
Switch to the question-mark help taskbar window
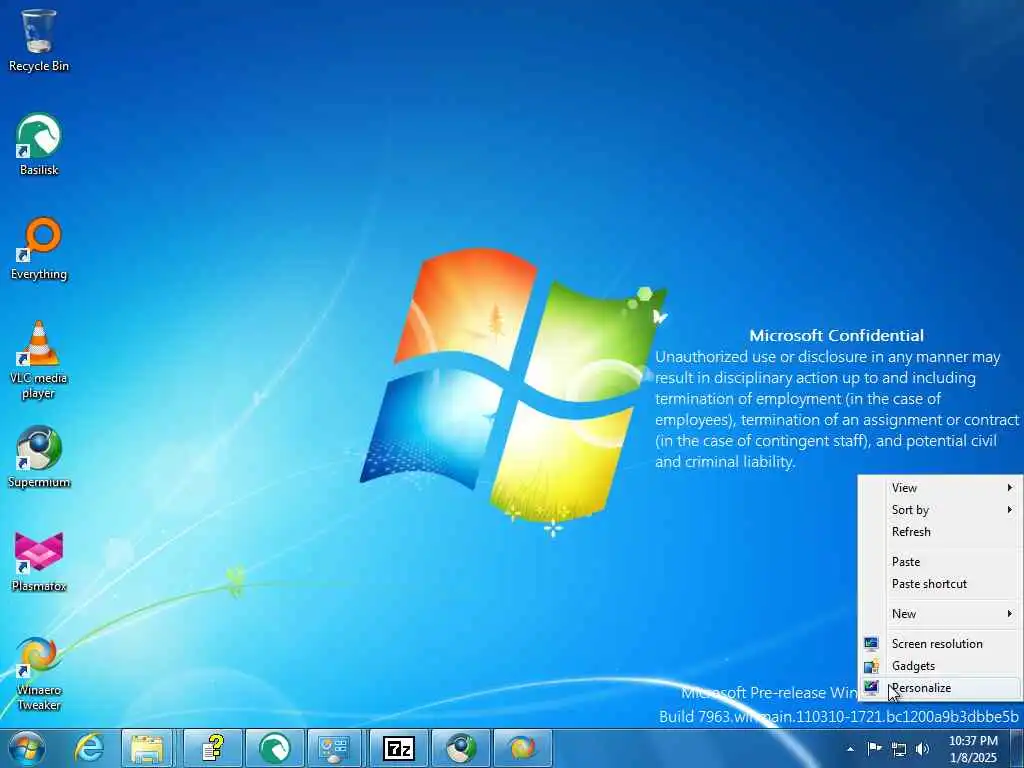click(x=213, y=748)
